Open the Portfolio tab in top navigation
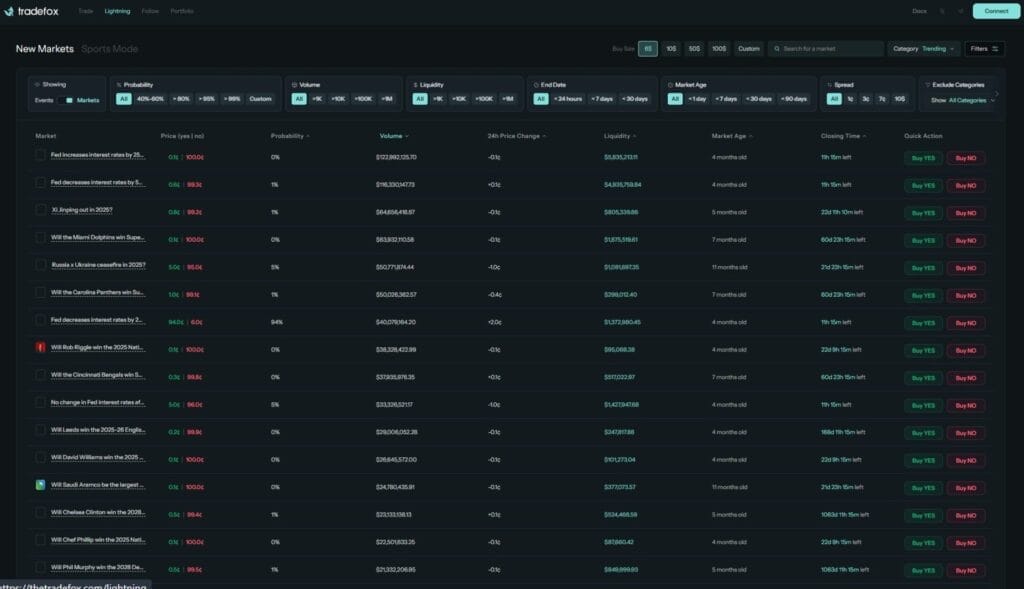This screenshot has height=589, width=1024. [182, 11]
